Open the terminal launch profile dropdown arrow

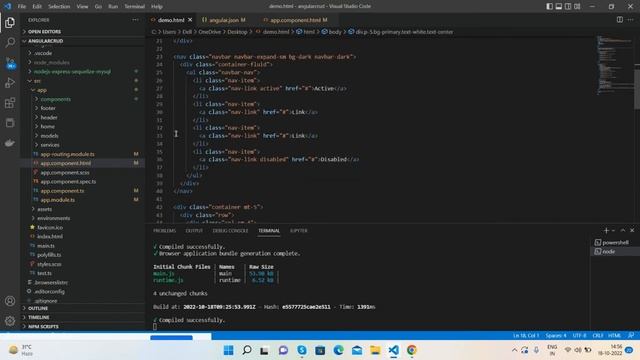tap(613, 231)
